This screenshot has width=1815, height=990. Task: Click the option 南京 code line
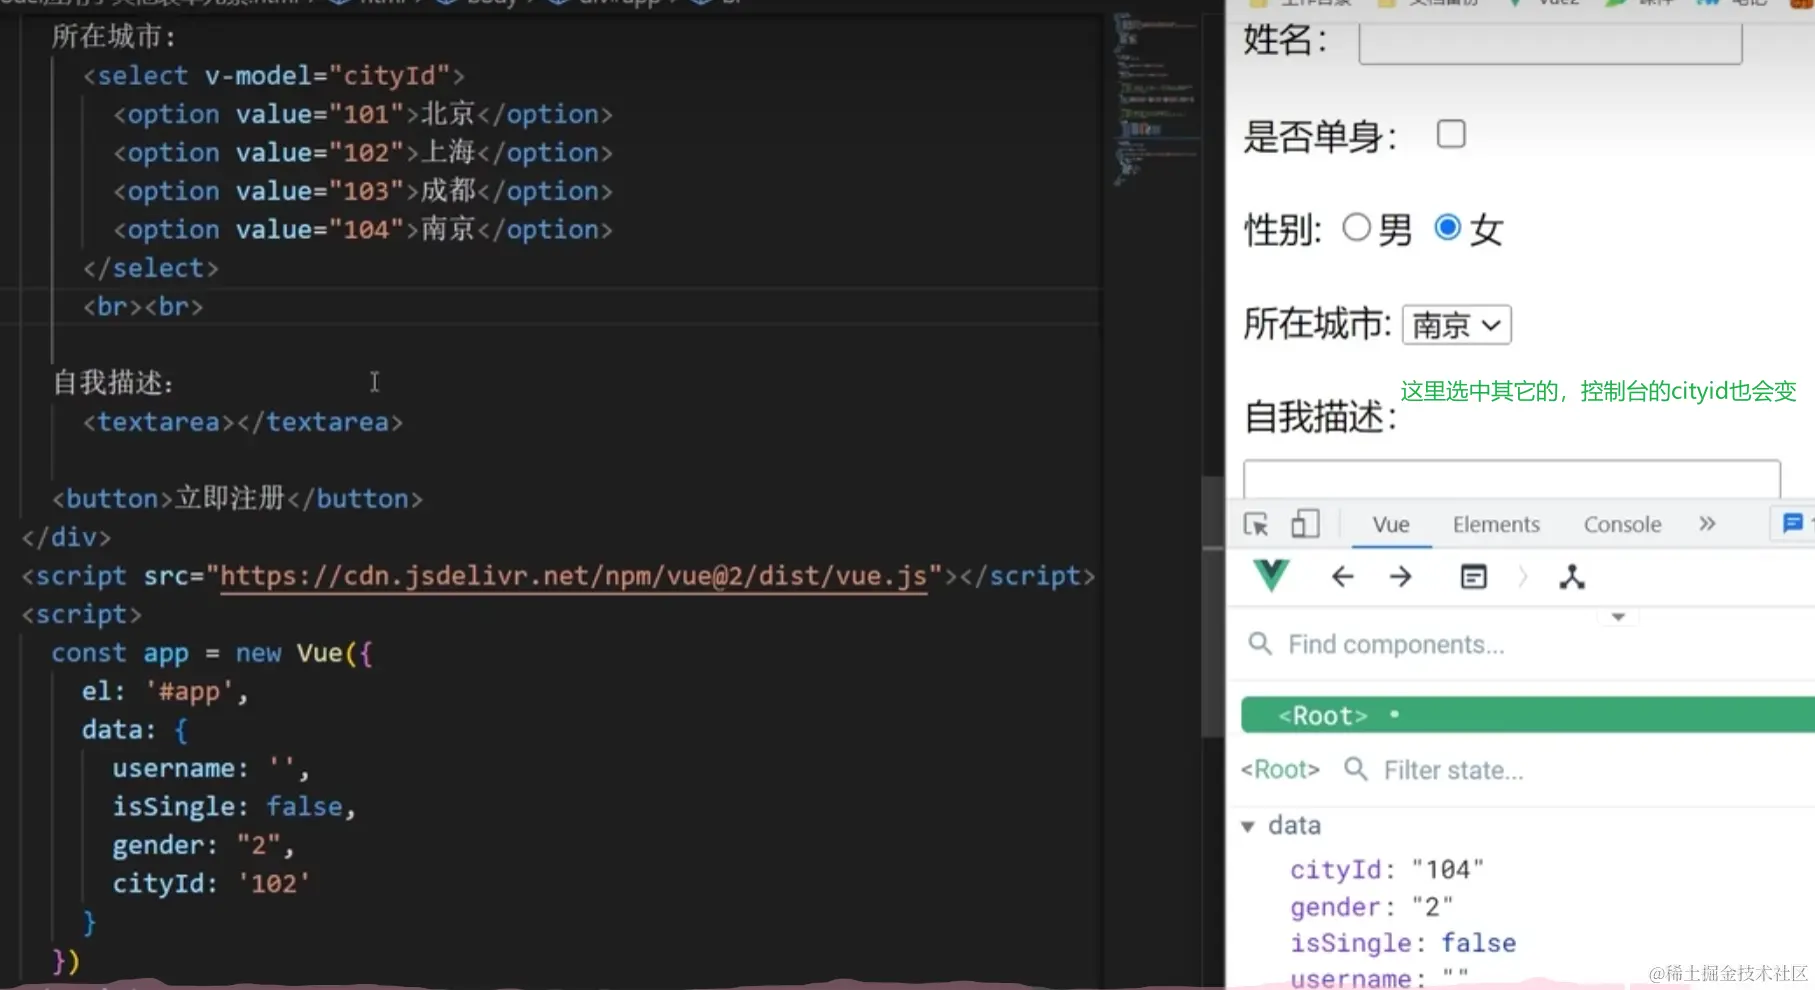363,229
